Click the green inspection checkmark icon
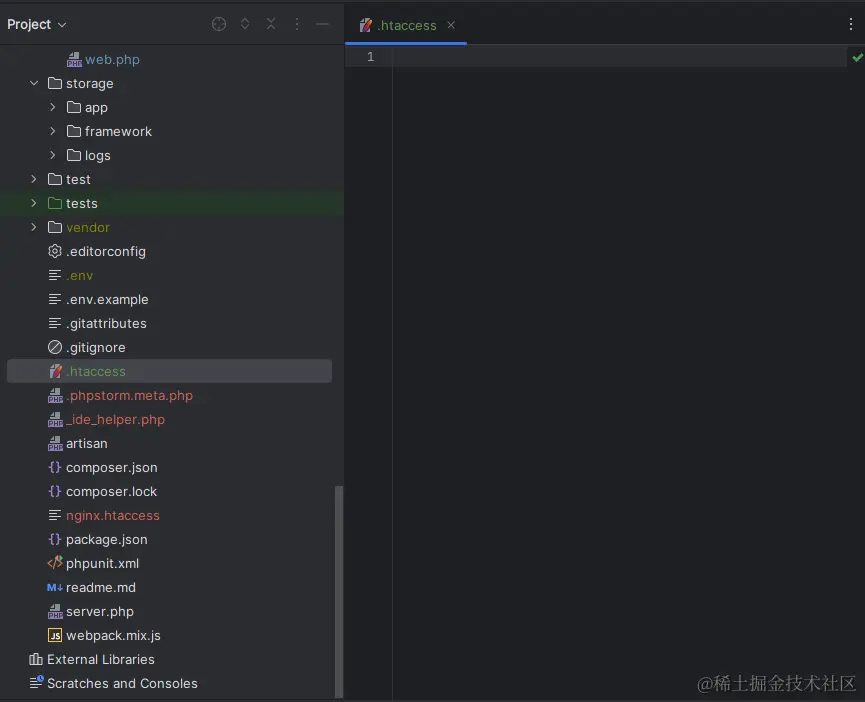865x702 pixels. (857, 57)
